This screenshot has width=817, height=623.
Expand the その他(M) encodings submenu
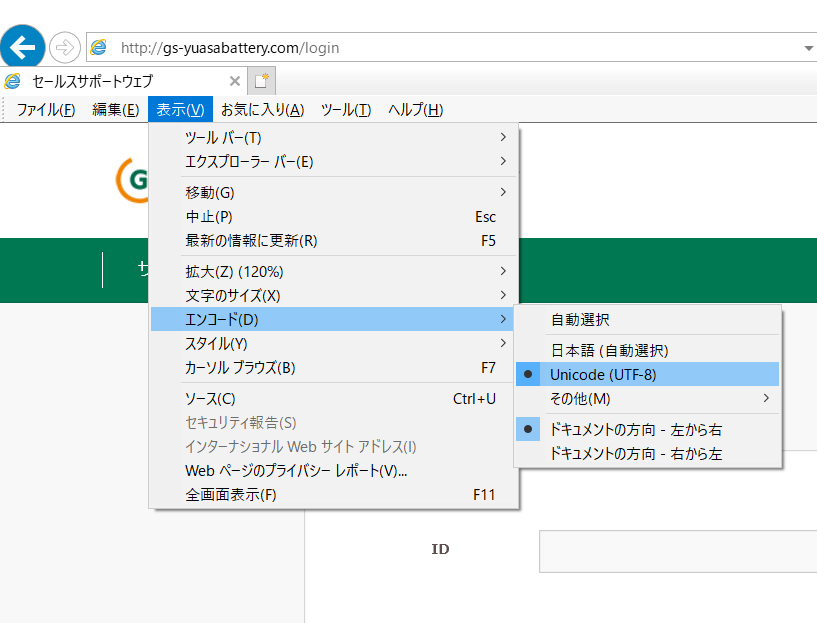[x=648, y=398]
